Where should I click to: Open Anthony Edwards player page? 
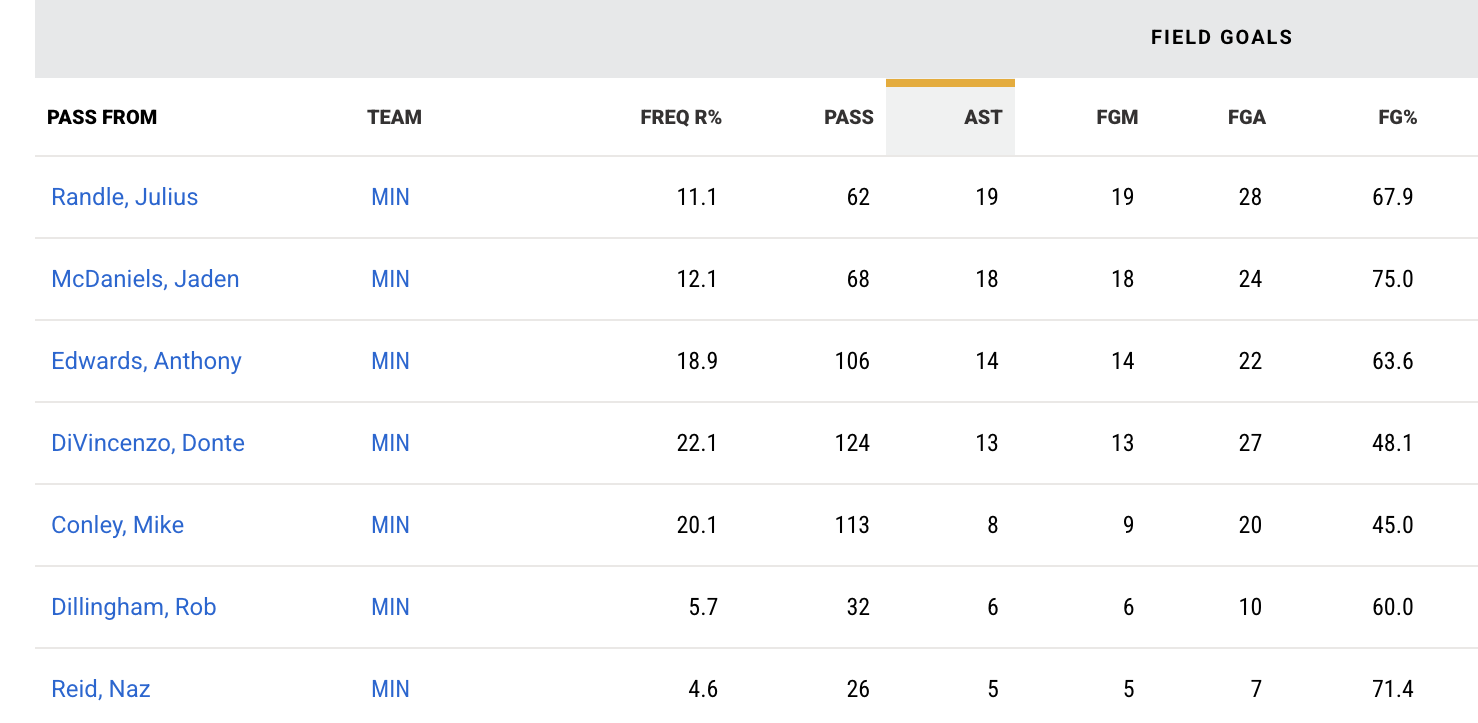pyautogui.click(x=146, y=361)
